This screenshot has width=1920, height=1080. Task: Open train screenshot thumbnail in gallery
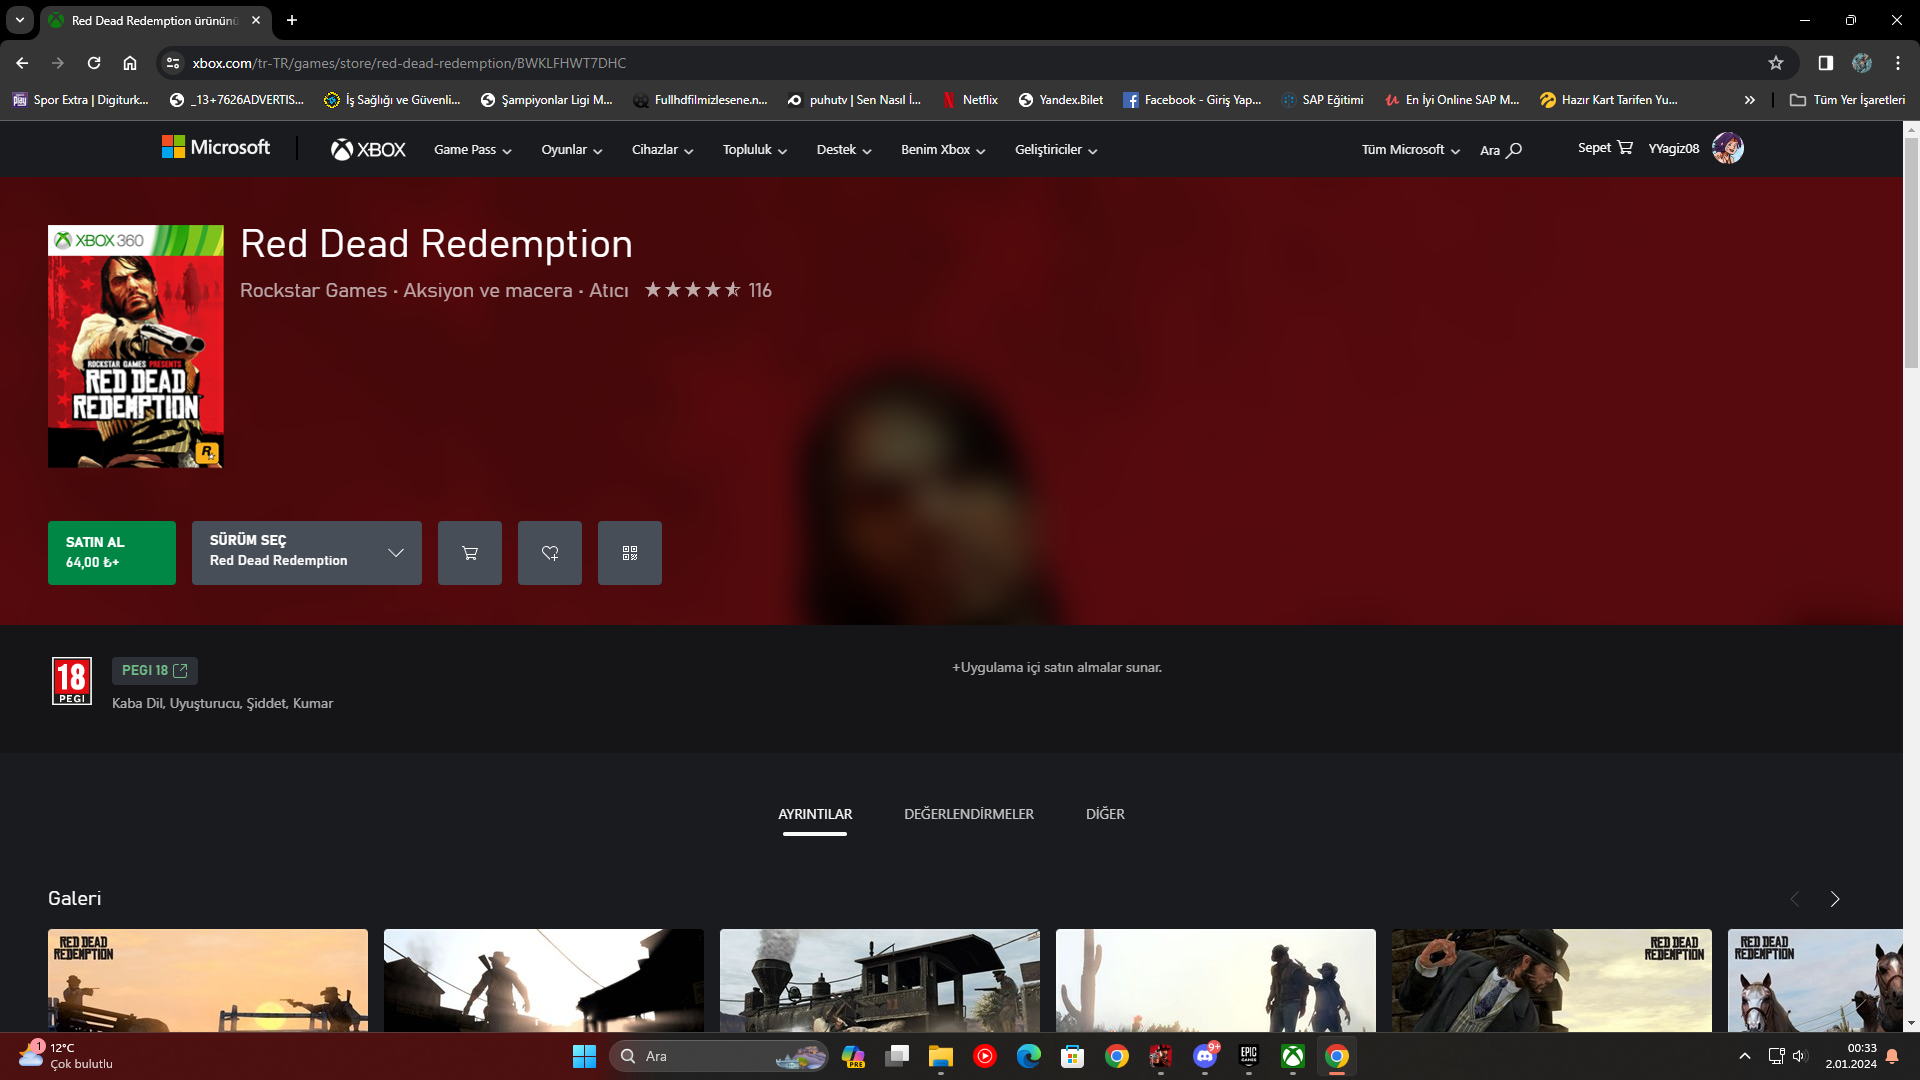click(879, 980)
